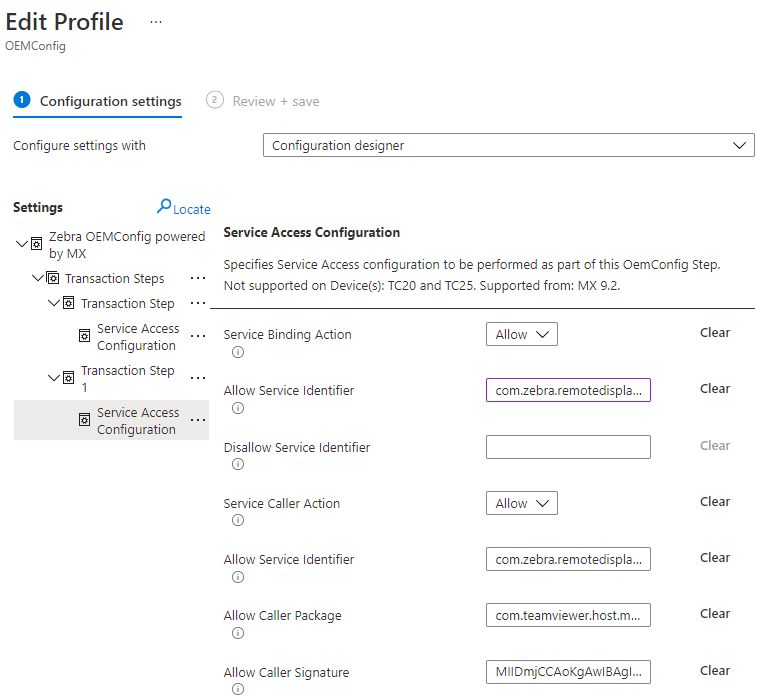
Task: Clear the Allow Caller Package value
Action: pos(714,614)
